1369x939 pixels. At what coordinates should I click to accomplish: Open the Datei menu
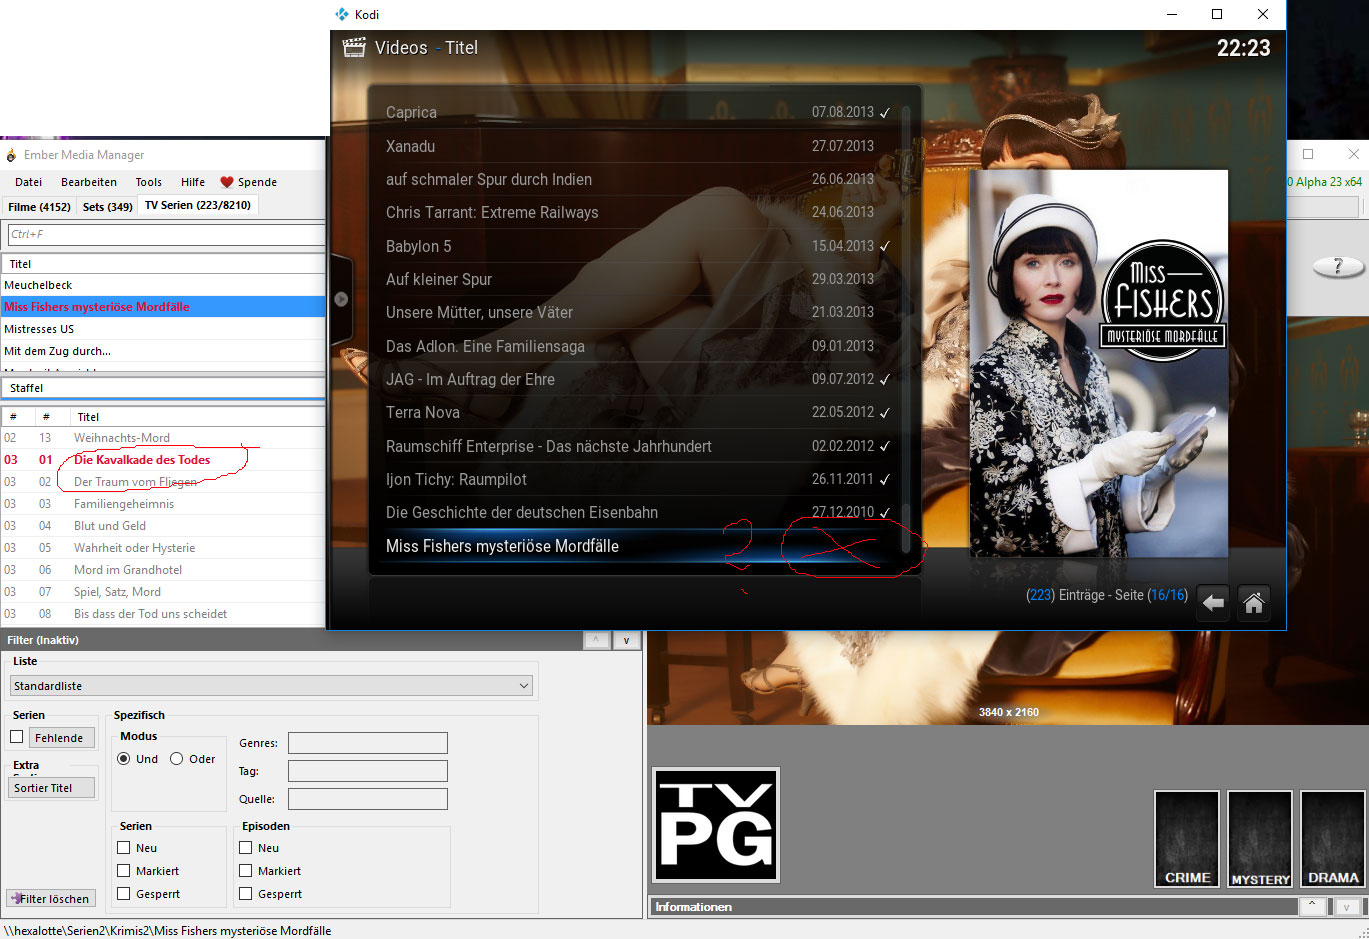click(29, 182)
